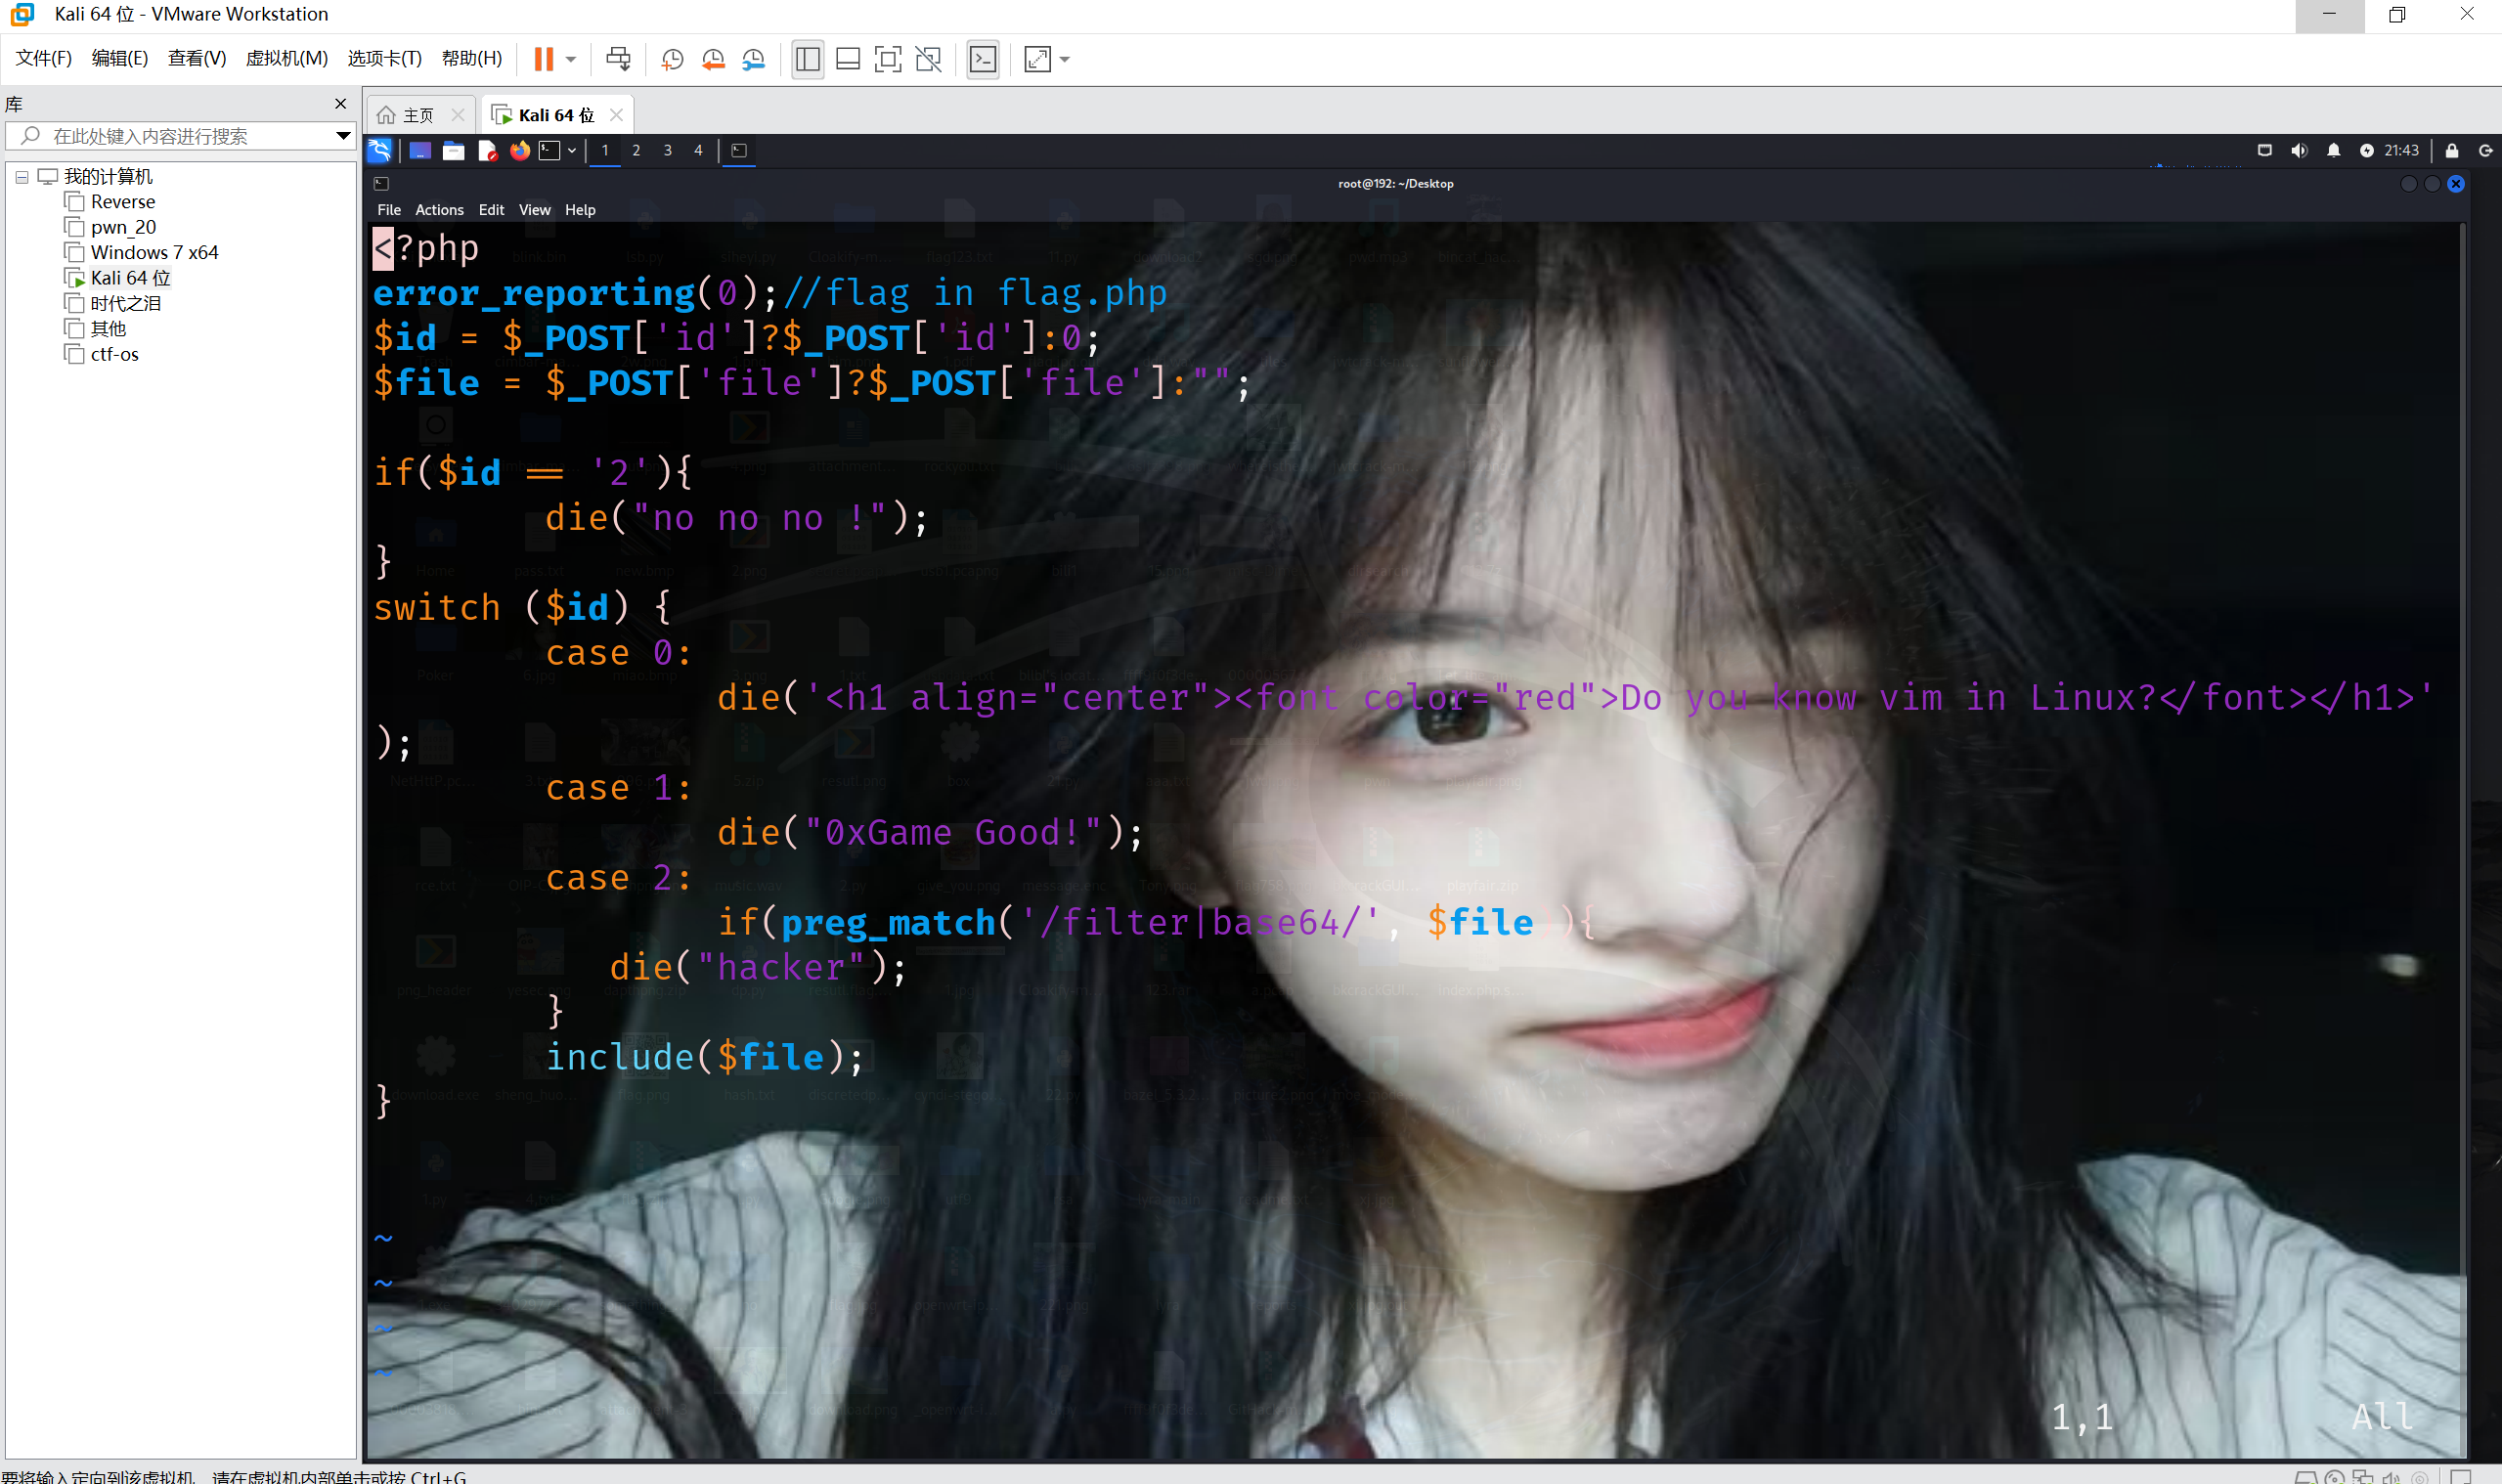This screenshot has height=1484, width=2502.
Task: Switch to workspace 1
Action: tap(605, 150)
